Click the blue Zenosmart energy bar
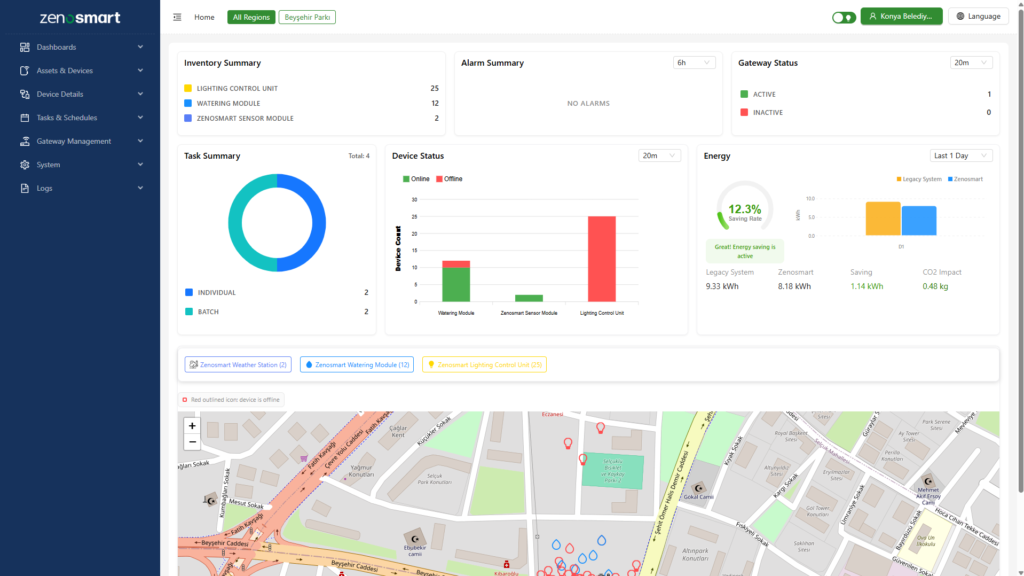This screenshot has height=576, width=1024. click(x=919, y=221)
